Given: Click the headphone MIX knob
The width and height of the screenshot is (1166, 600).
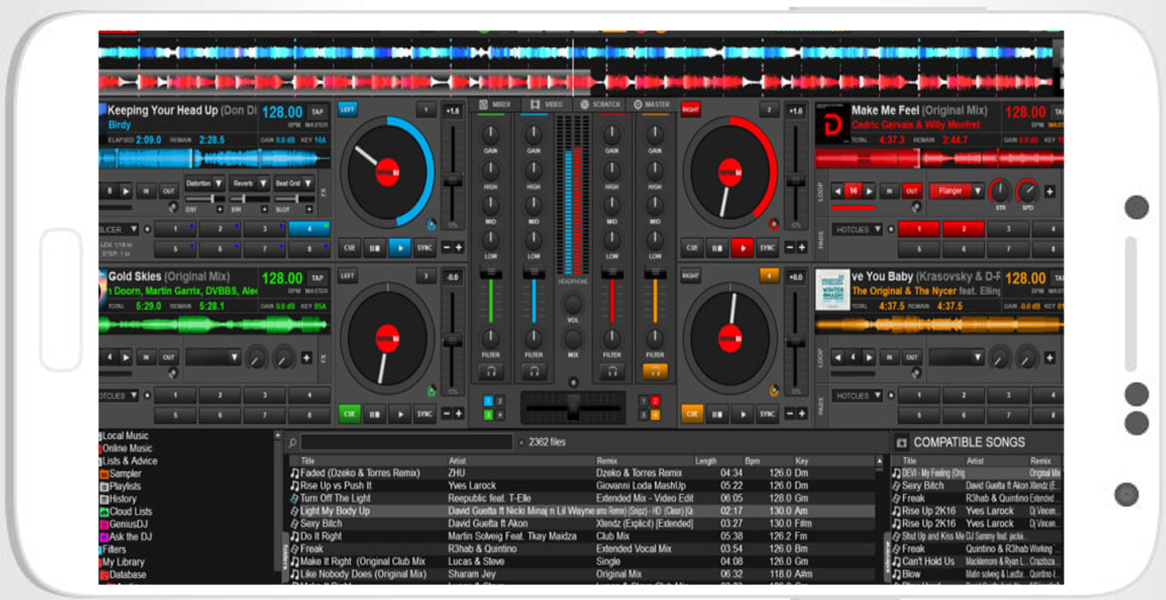Looking at the screenshot, I should click(x=573, y=339).
